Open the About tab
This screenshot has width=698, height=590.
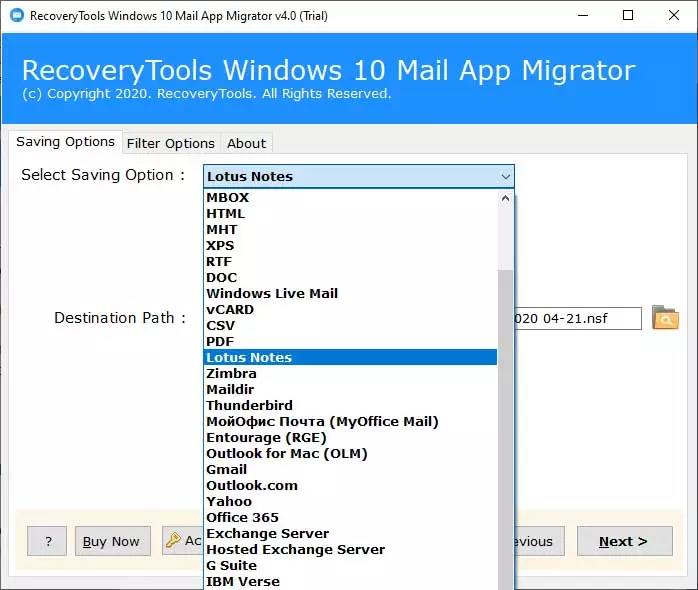(x=246, y=143)
